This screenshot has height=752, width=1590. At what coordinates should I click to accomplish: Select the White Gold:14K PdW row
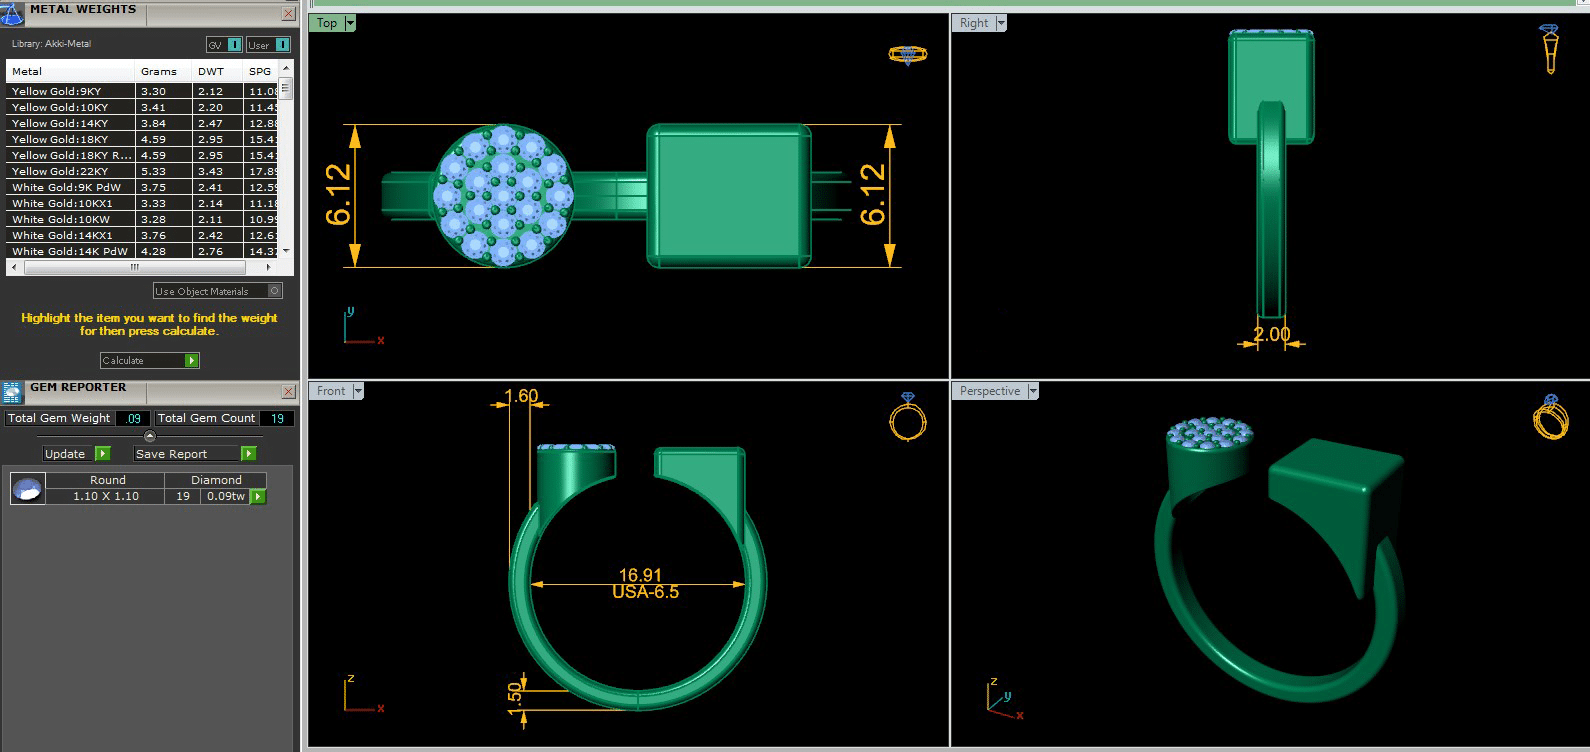point(143,251)
